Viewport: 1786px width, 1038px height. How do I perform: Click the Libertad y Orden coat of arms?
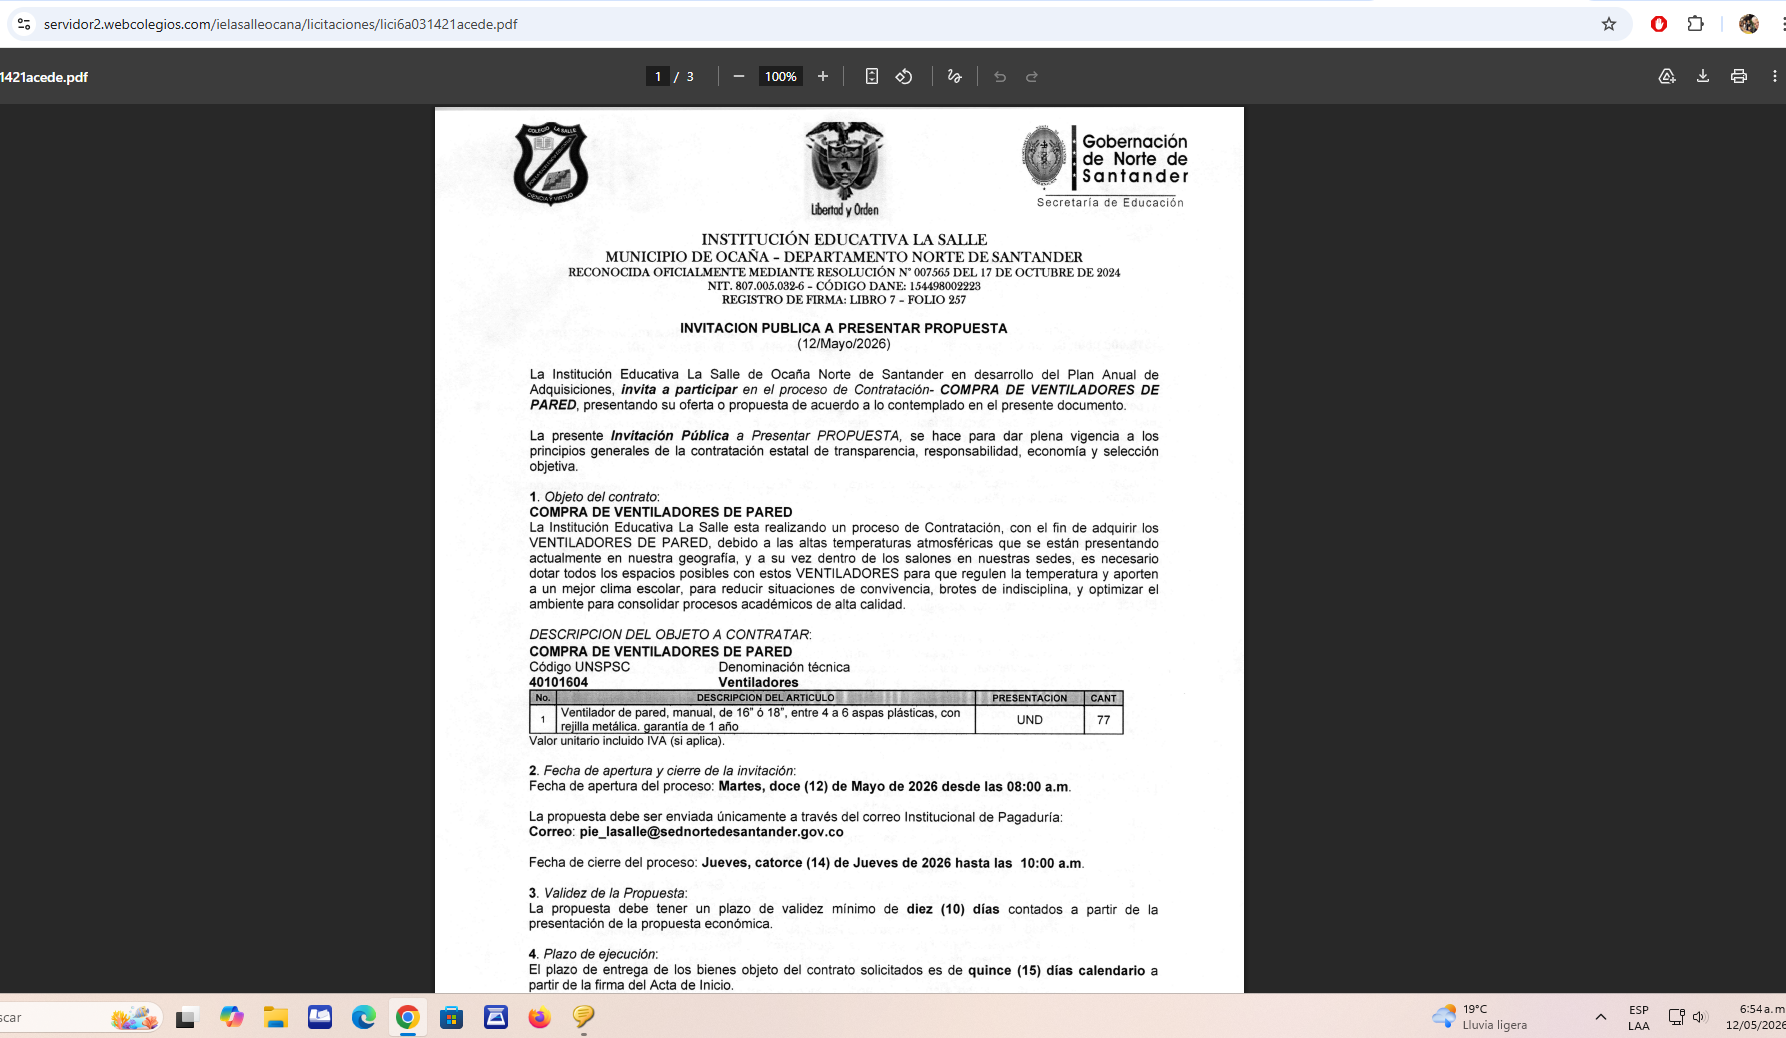[x=845, y=169]
